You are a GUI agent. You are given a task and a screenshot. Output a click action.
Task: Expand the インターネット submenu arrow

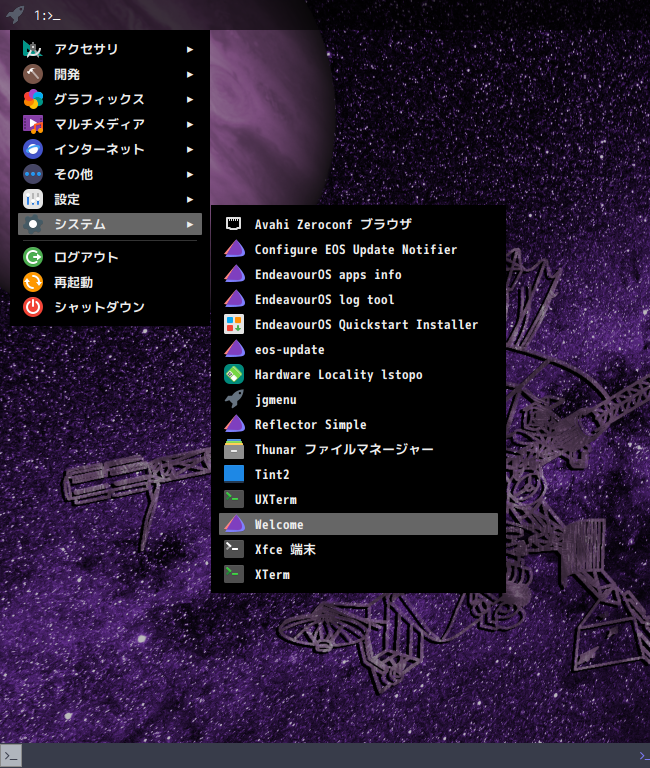click(x=190, y=149)
